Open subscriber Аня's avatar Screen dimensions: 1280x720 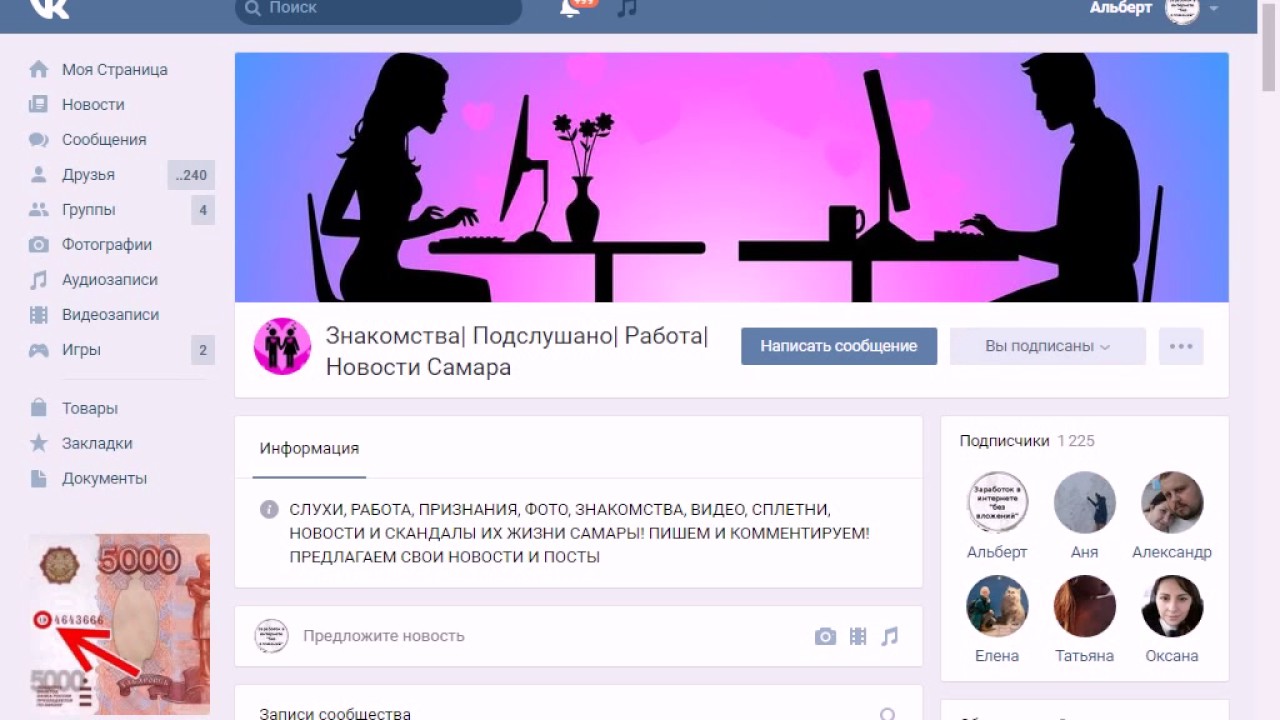(1085, 502)
